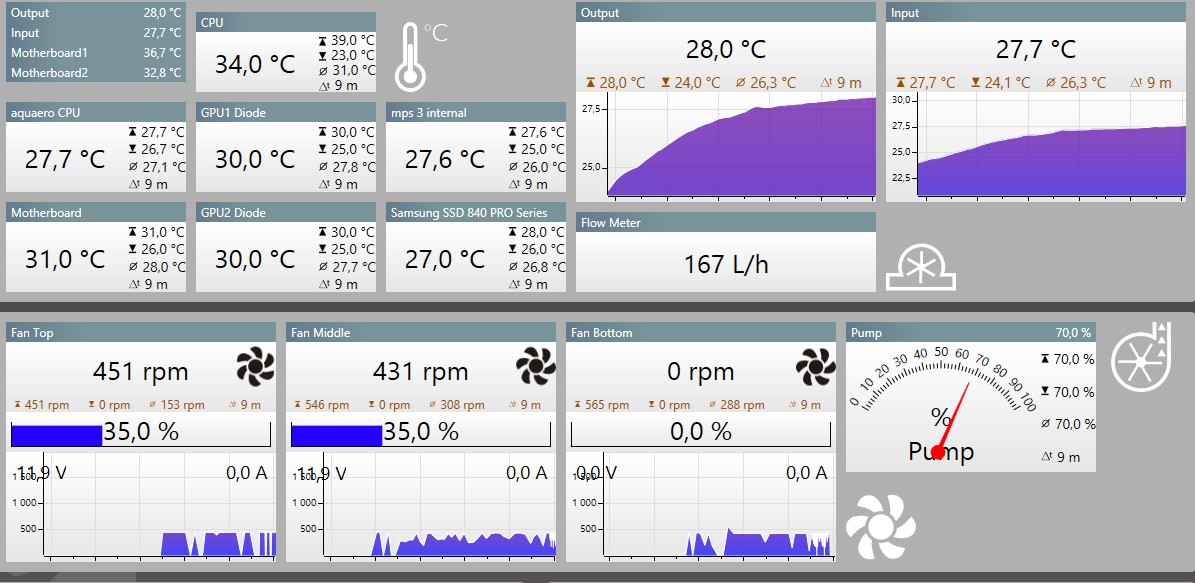Image resolution: width=1195 pixels, height=583 pixels.
Task: Click the large mps 3 internal 27,6 °C reading
Action: [444, 159]
